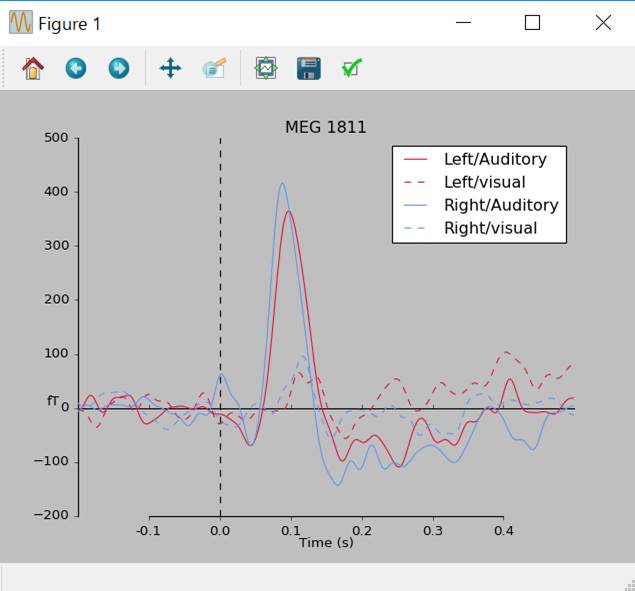
Task: Select the Left/visual legend entry
Action: click(484, 182)
